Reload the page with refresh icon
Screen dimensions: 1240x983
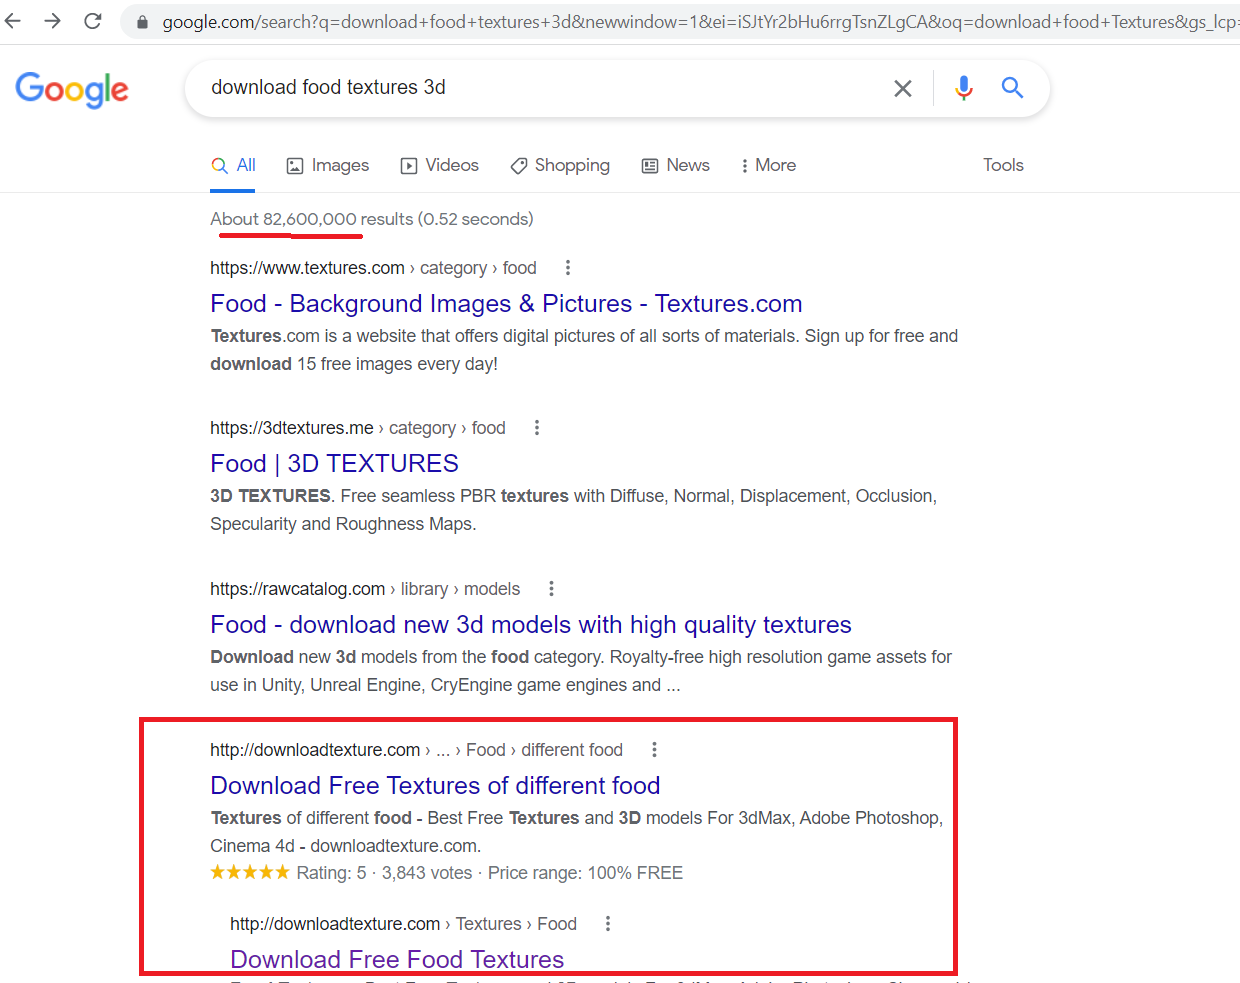point(93,21)
